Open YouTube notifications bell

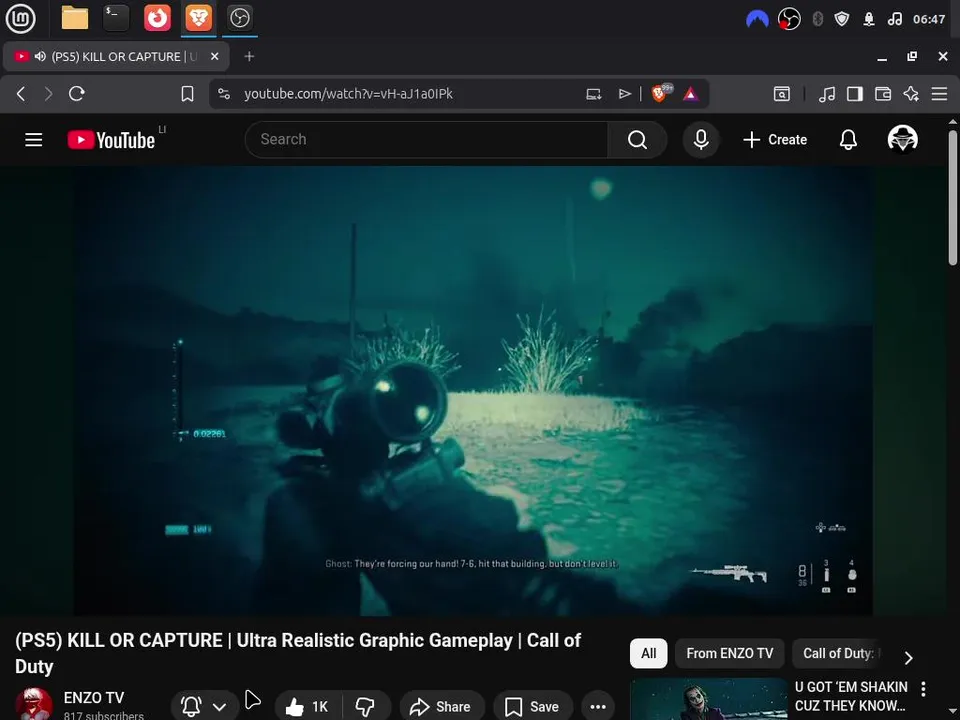pos(848,140)
